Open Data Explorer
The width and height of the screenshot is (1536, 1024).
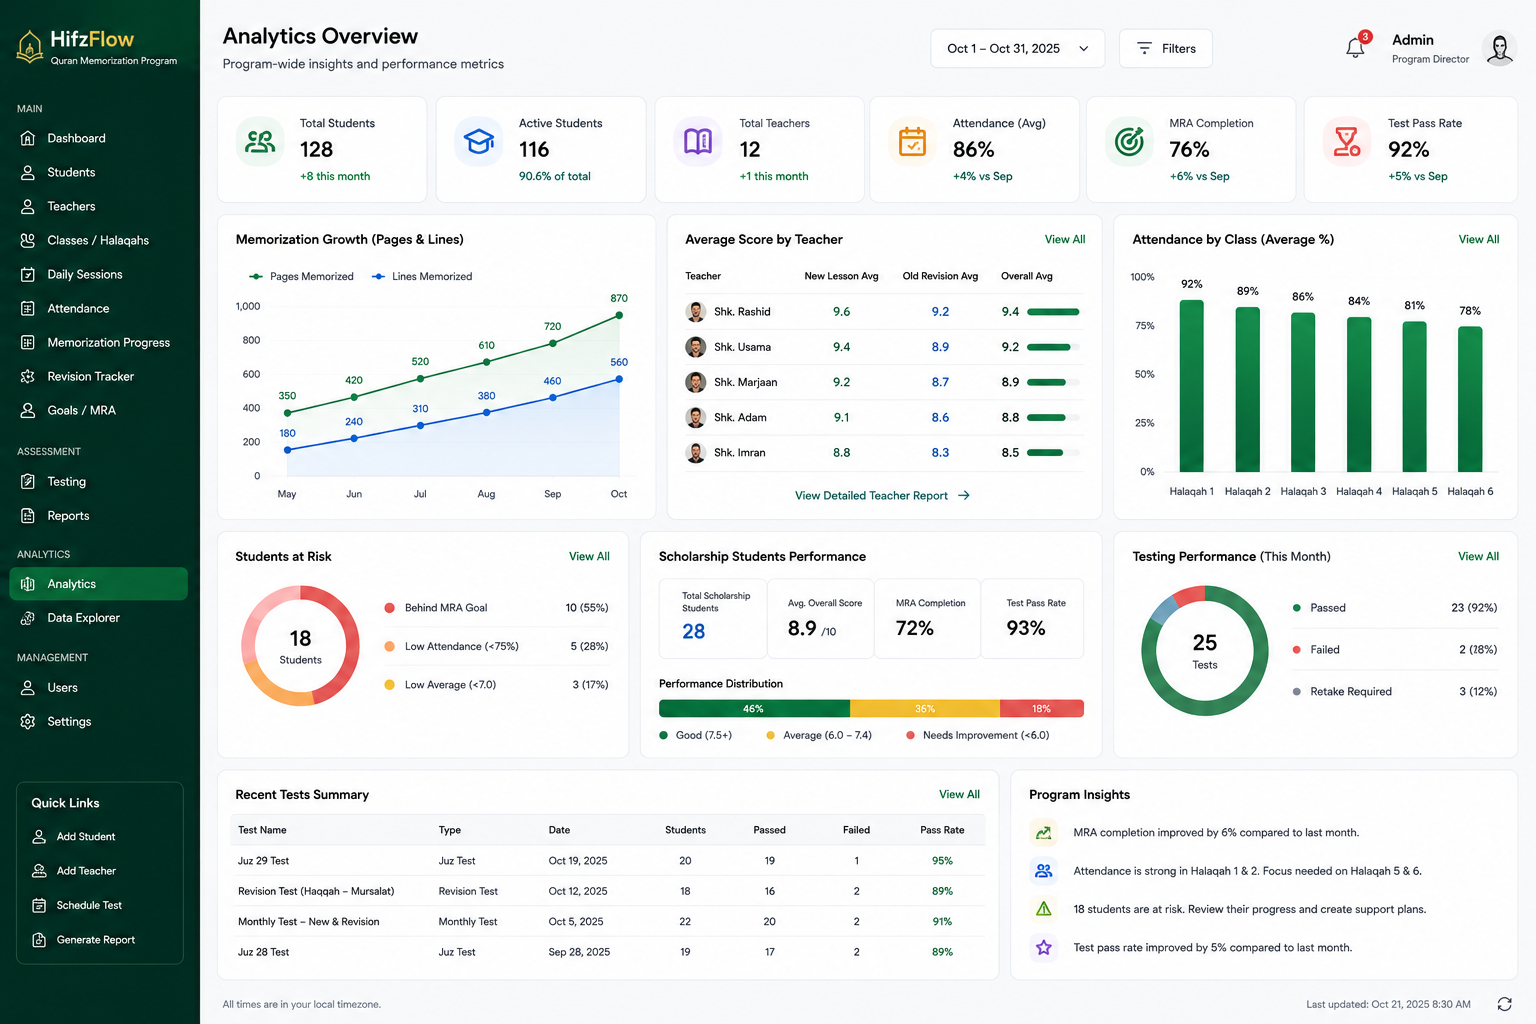click(98, 618)
